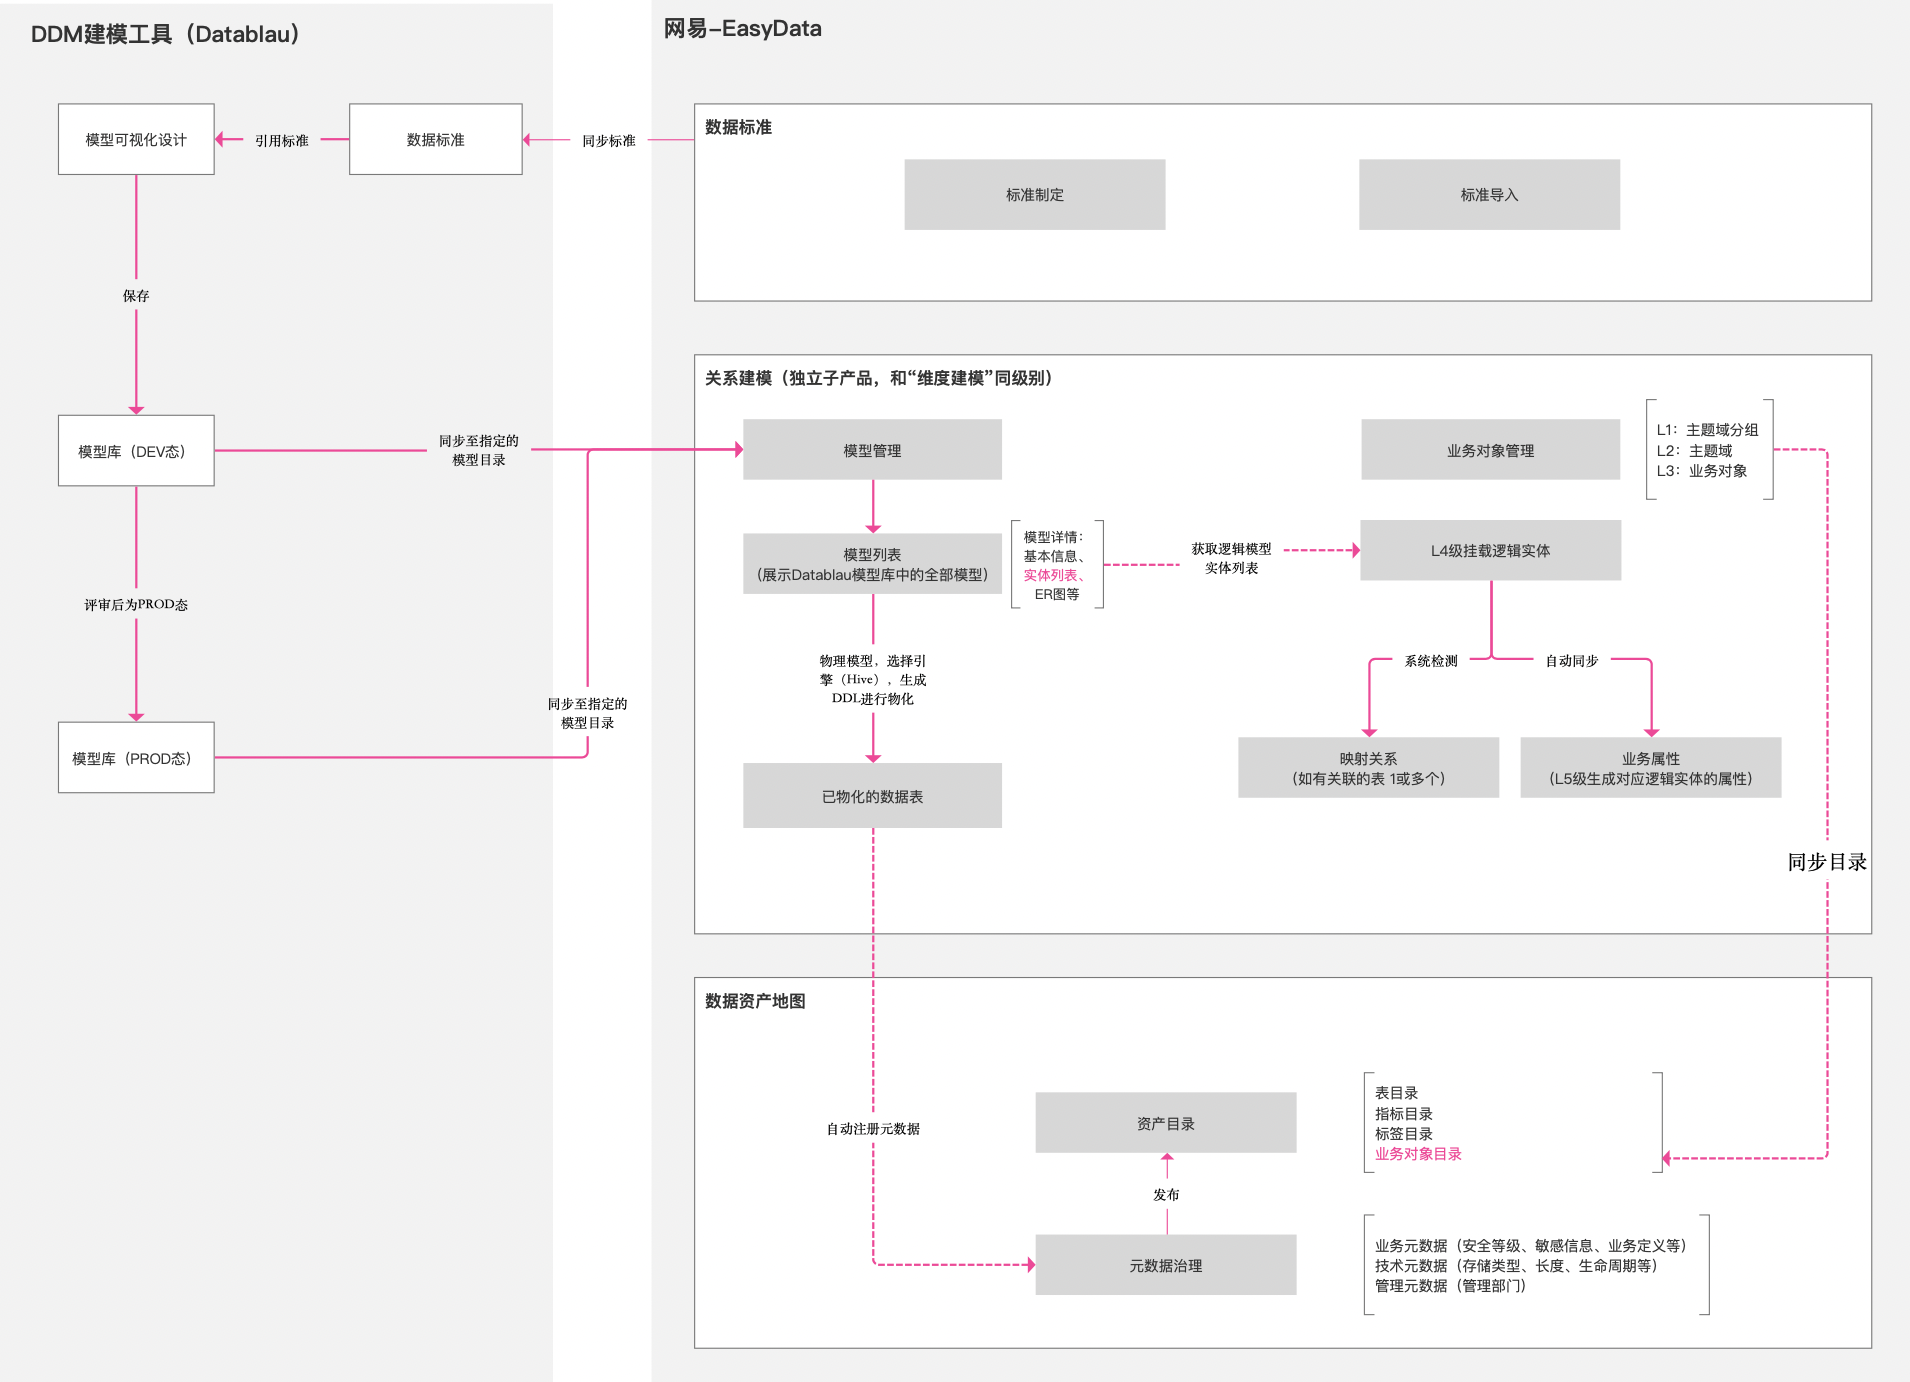Click the L2：主题域 line
The width and height of the screenshot is (1910, 1382).
coord(1694,451)
